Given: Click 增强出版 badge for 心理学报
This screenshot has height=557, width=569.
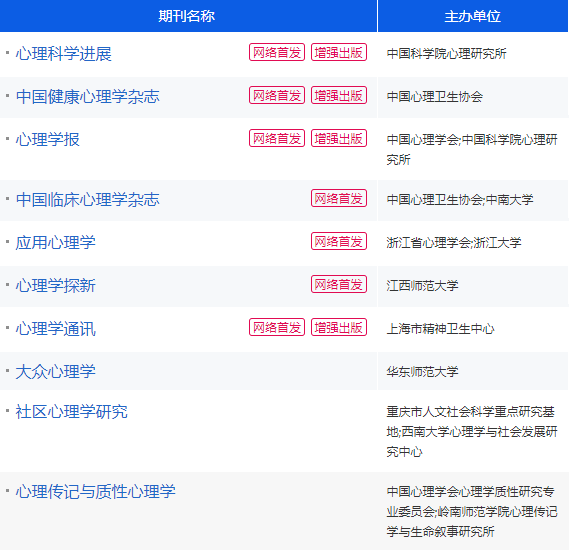Looking at the screenshot, I should click(x=339, y=138).
